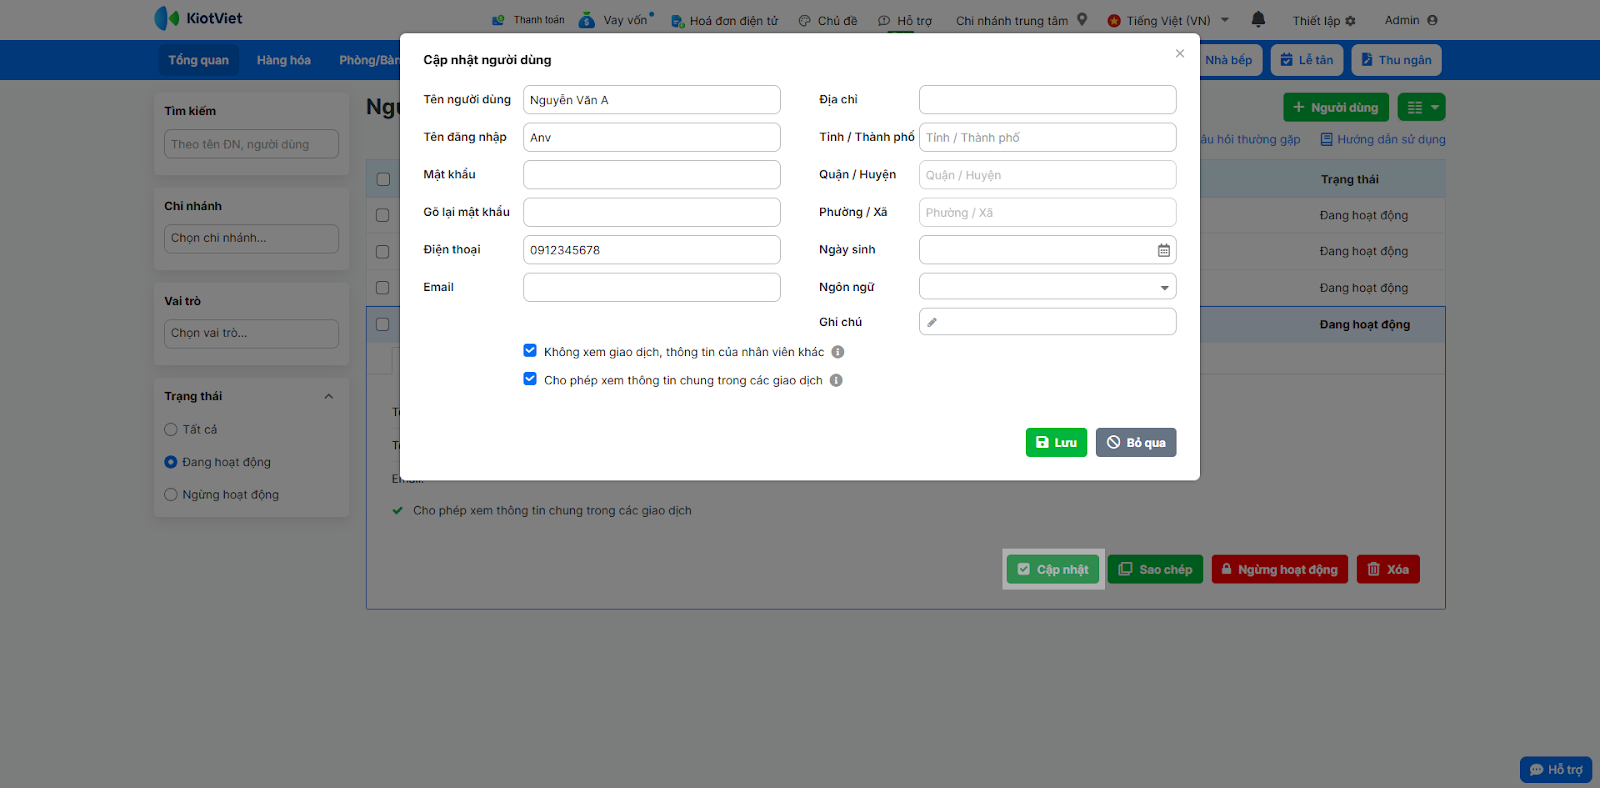Open the Phường / Xã combo box
1600x788 pixels.
coord(1047,212)
